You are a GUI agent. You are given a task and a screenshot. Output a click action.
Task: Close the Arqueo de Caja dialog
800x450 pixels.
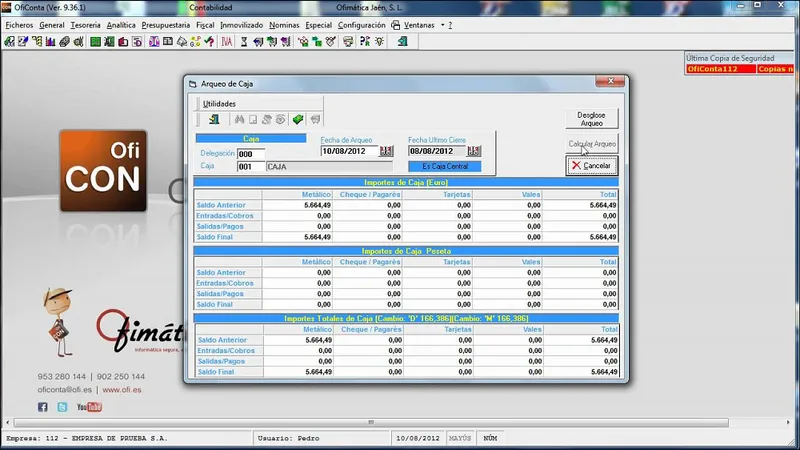point(610,81)
